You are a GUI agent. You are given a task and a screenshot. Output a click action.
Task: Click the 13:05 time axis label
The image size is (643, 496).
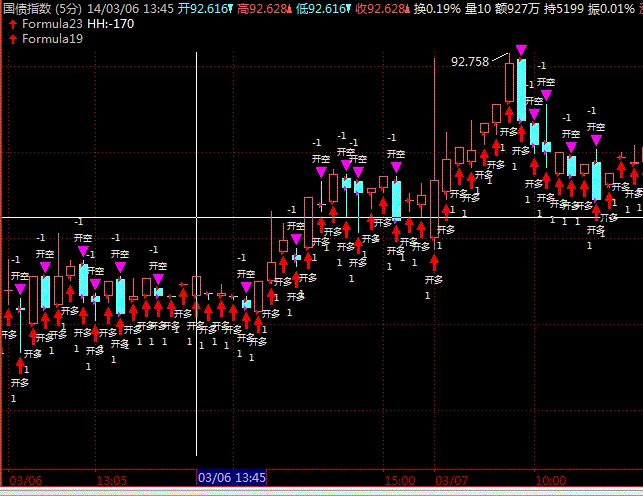tap(112, 480)
